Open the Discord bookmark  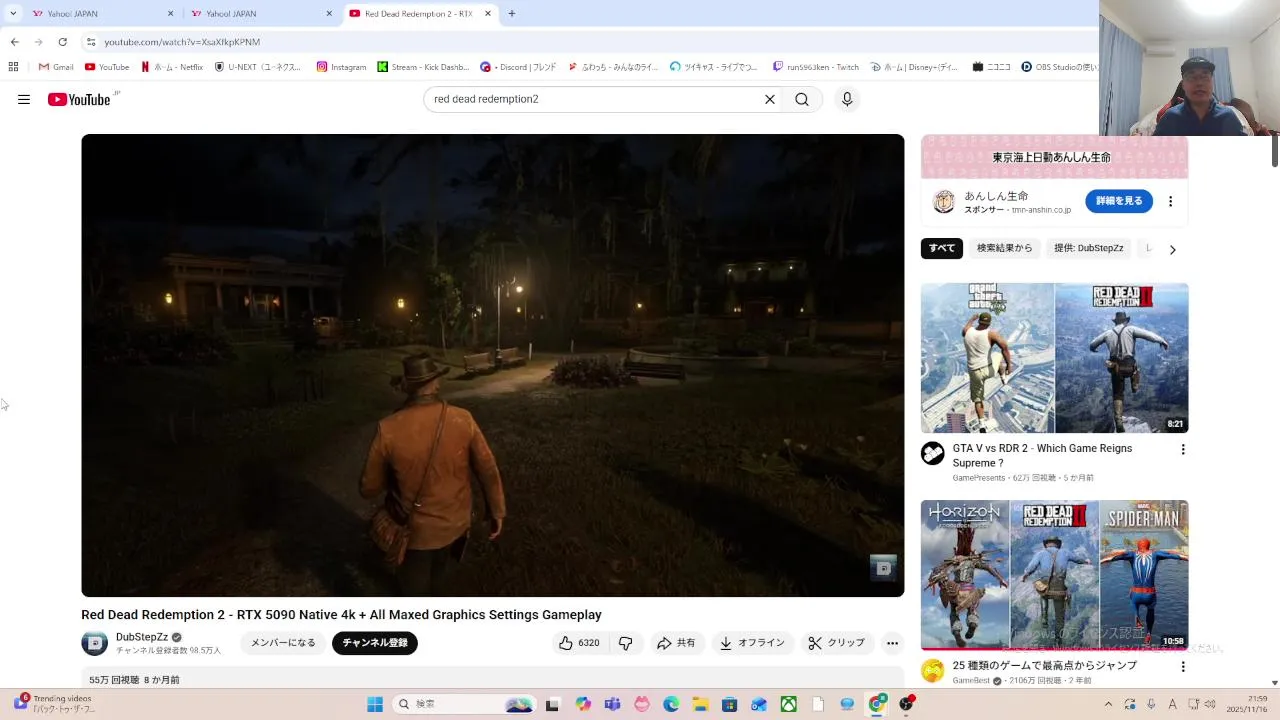point(518,67)
